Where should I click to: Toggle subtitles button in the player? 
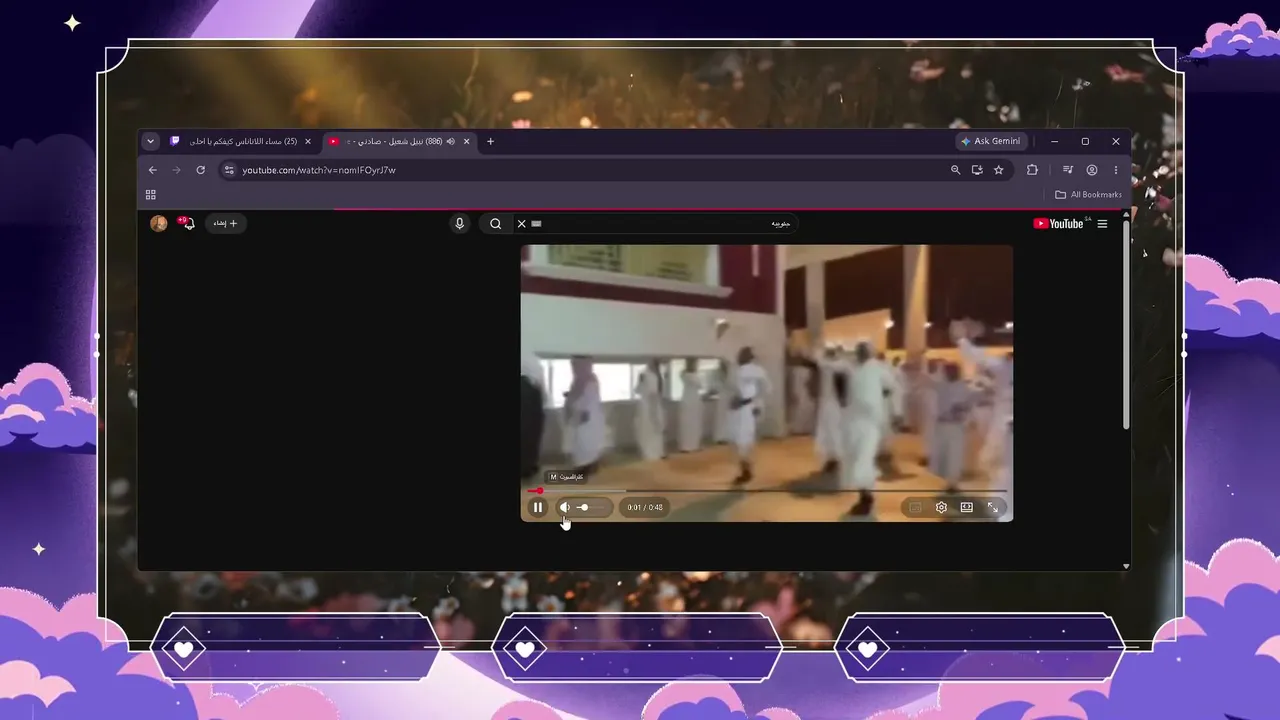click(x=915, y=507)
